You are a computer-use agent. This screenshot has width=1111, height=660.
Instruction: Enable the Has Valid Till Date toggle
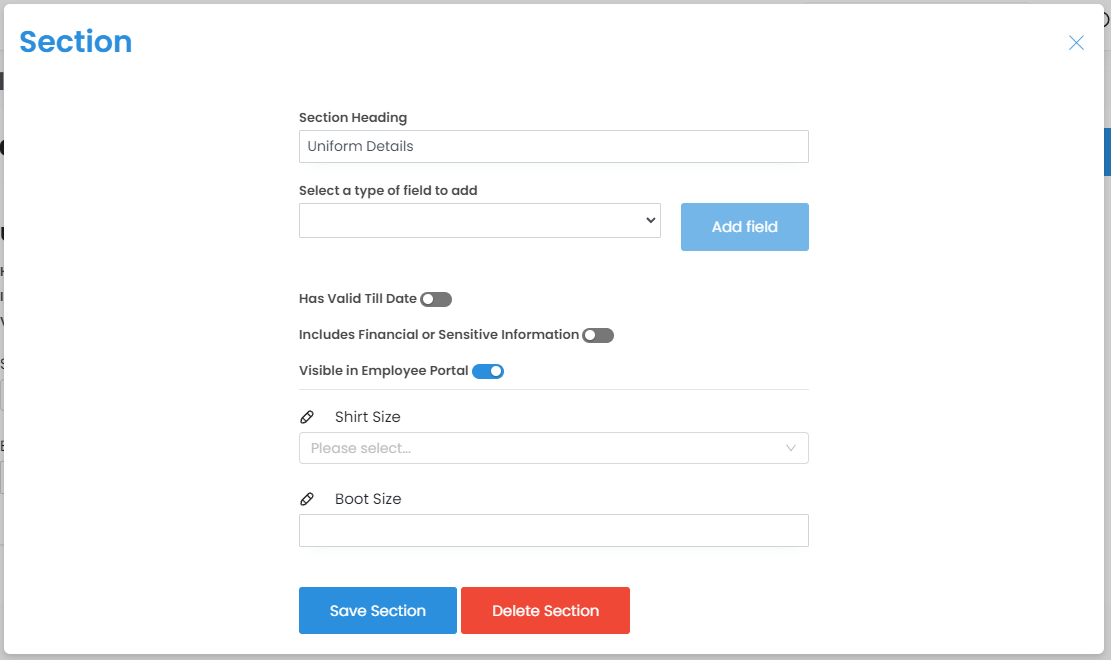click(436, 299)
